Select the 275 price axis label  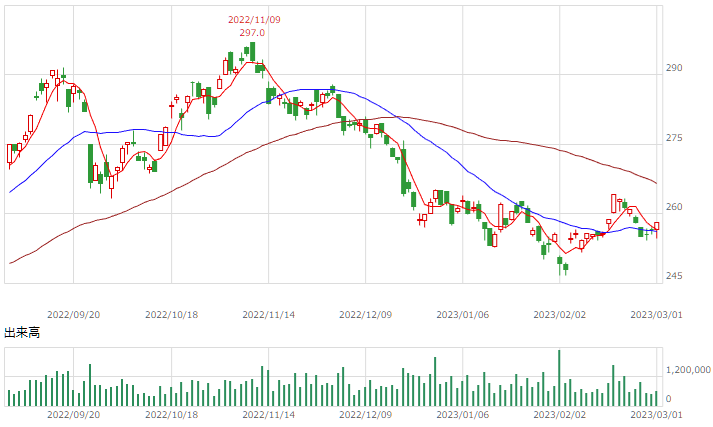[x=674, y=138]
